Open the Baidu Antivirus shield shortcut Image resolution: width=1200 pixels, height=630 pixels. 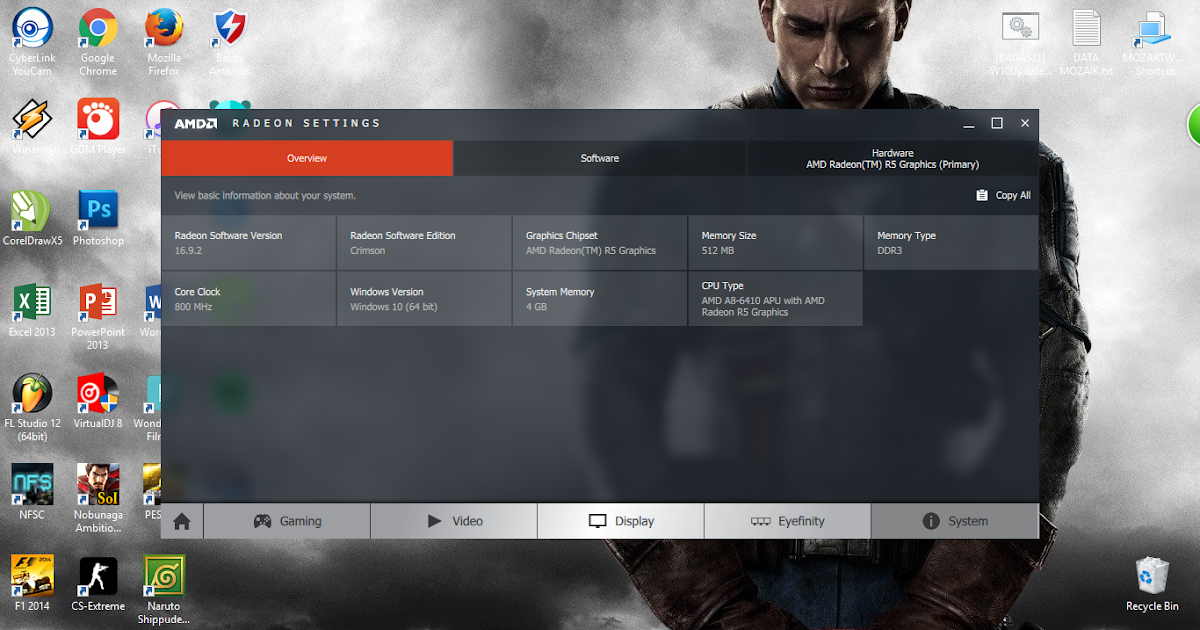(x=231, y=42)
